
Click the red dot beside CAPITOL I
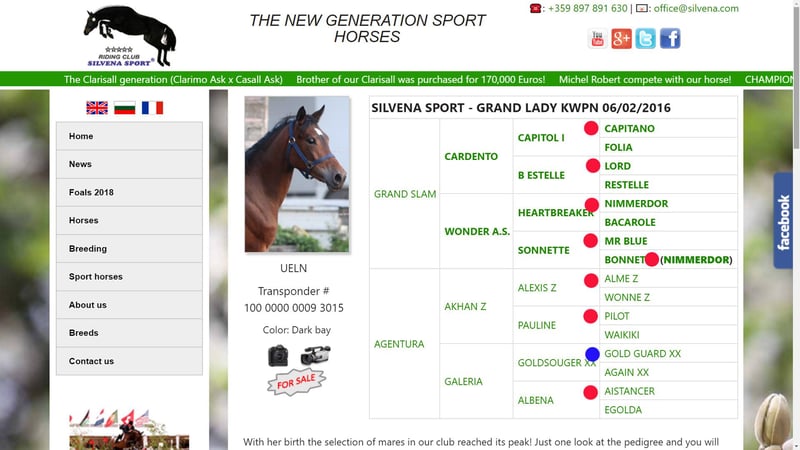pos(591,128)
